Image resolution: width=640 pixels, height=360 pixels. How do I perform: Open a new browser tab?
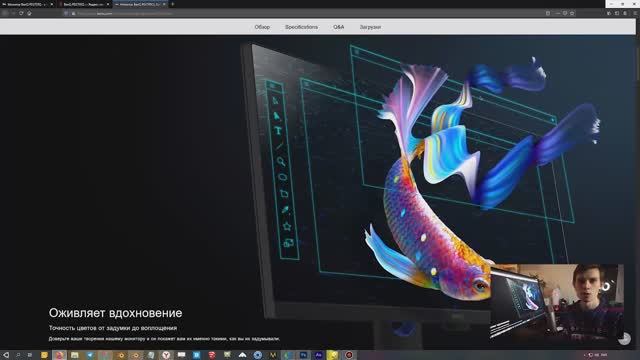(x=172, y=4)
